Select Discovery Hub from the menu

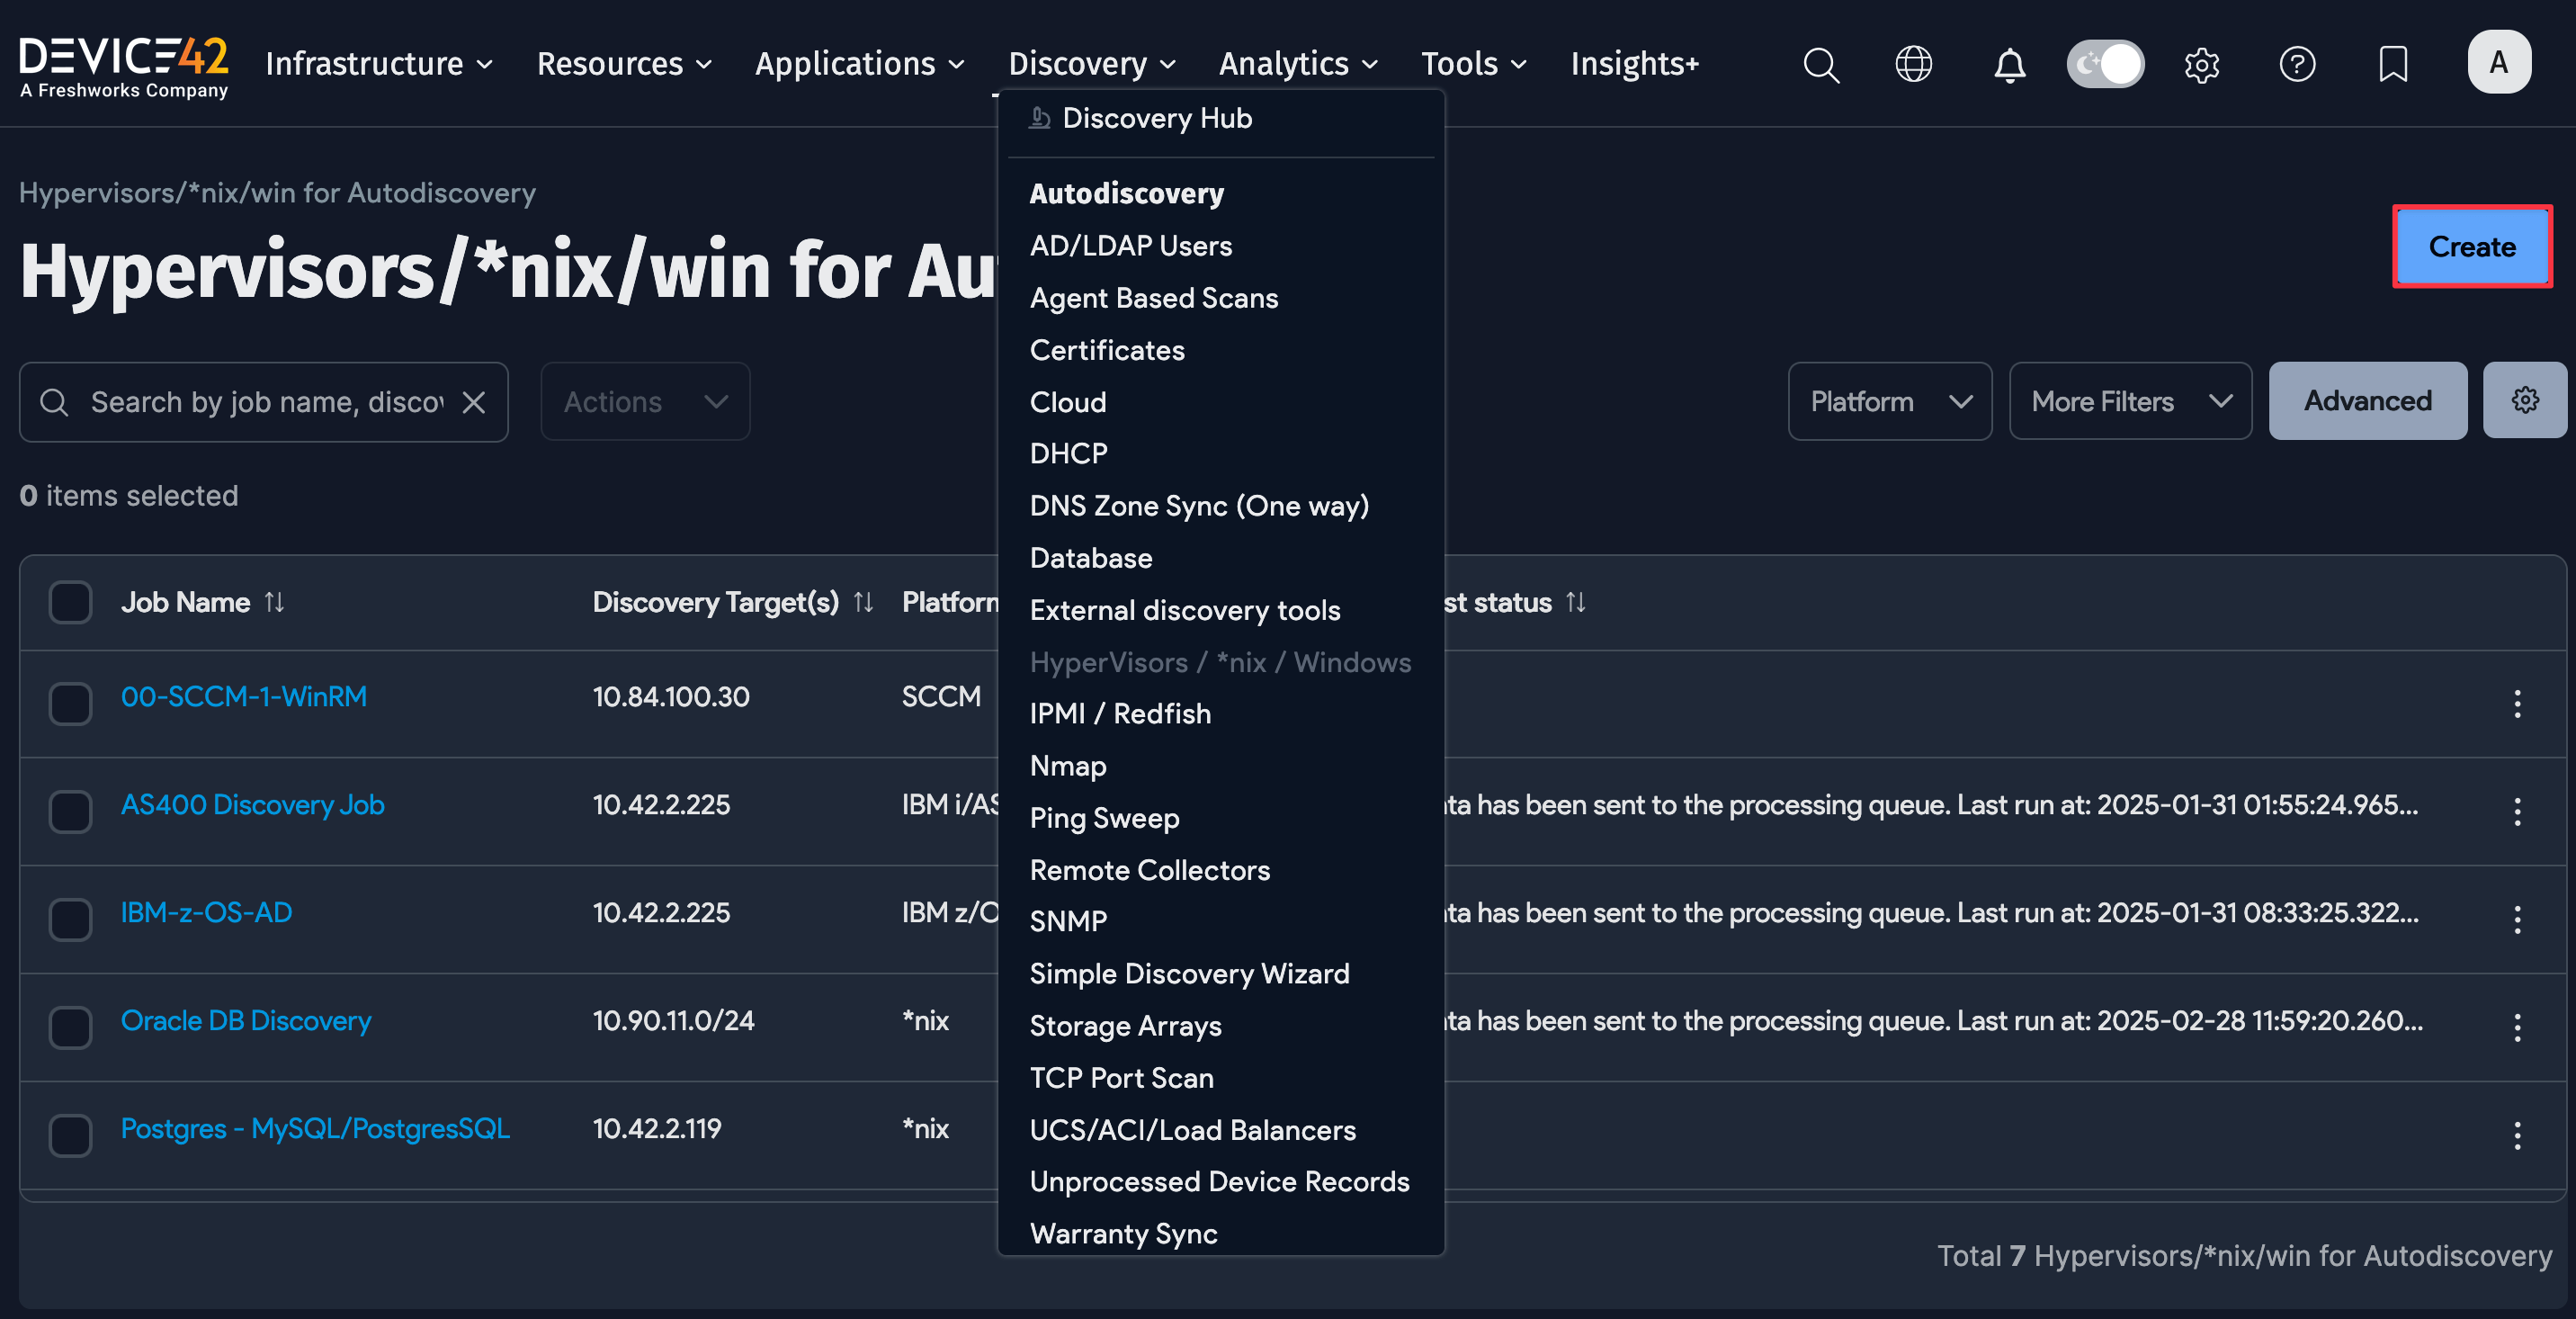click(x=1156, y=117)
